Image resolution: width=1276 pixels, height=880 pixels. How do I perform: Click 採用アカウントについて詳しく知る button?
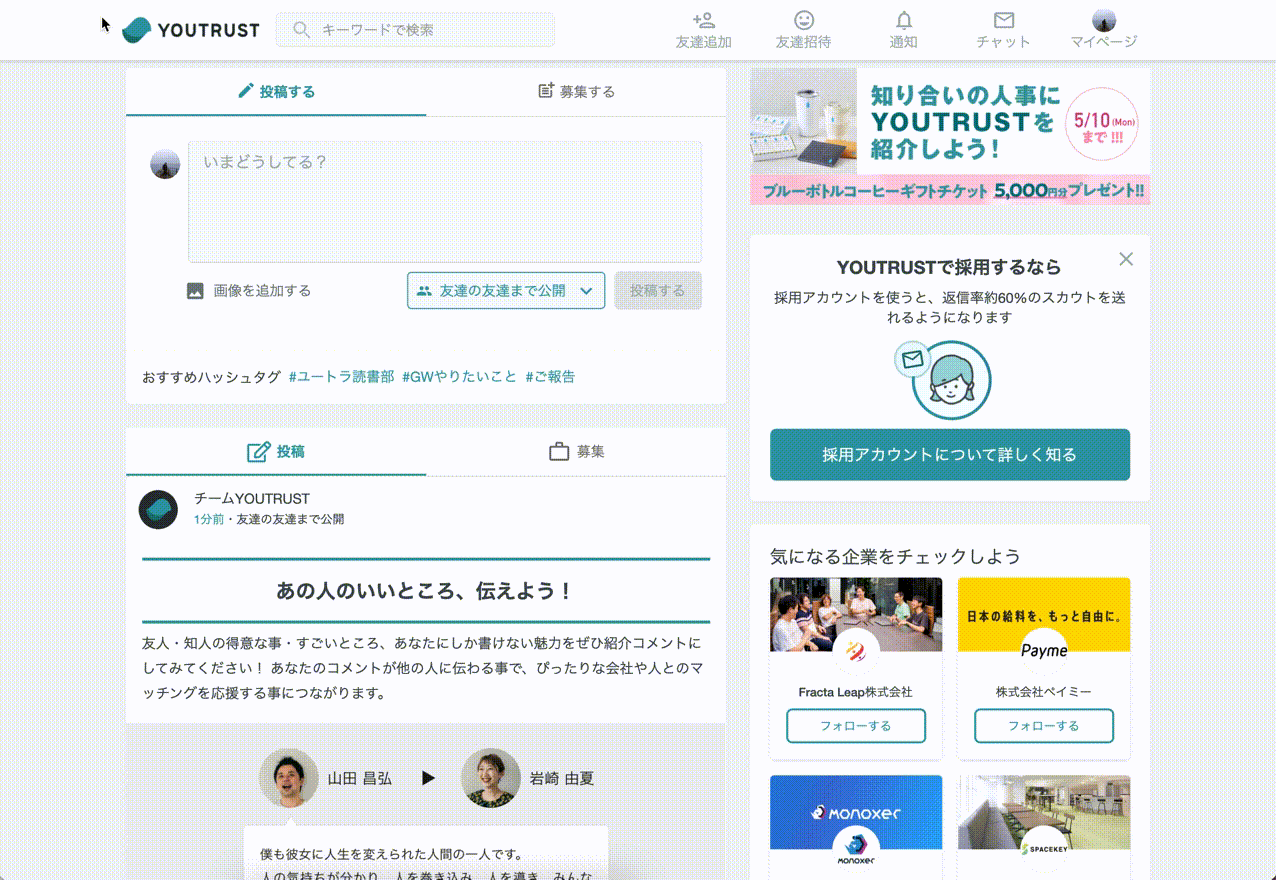coord(950,455)
